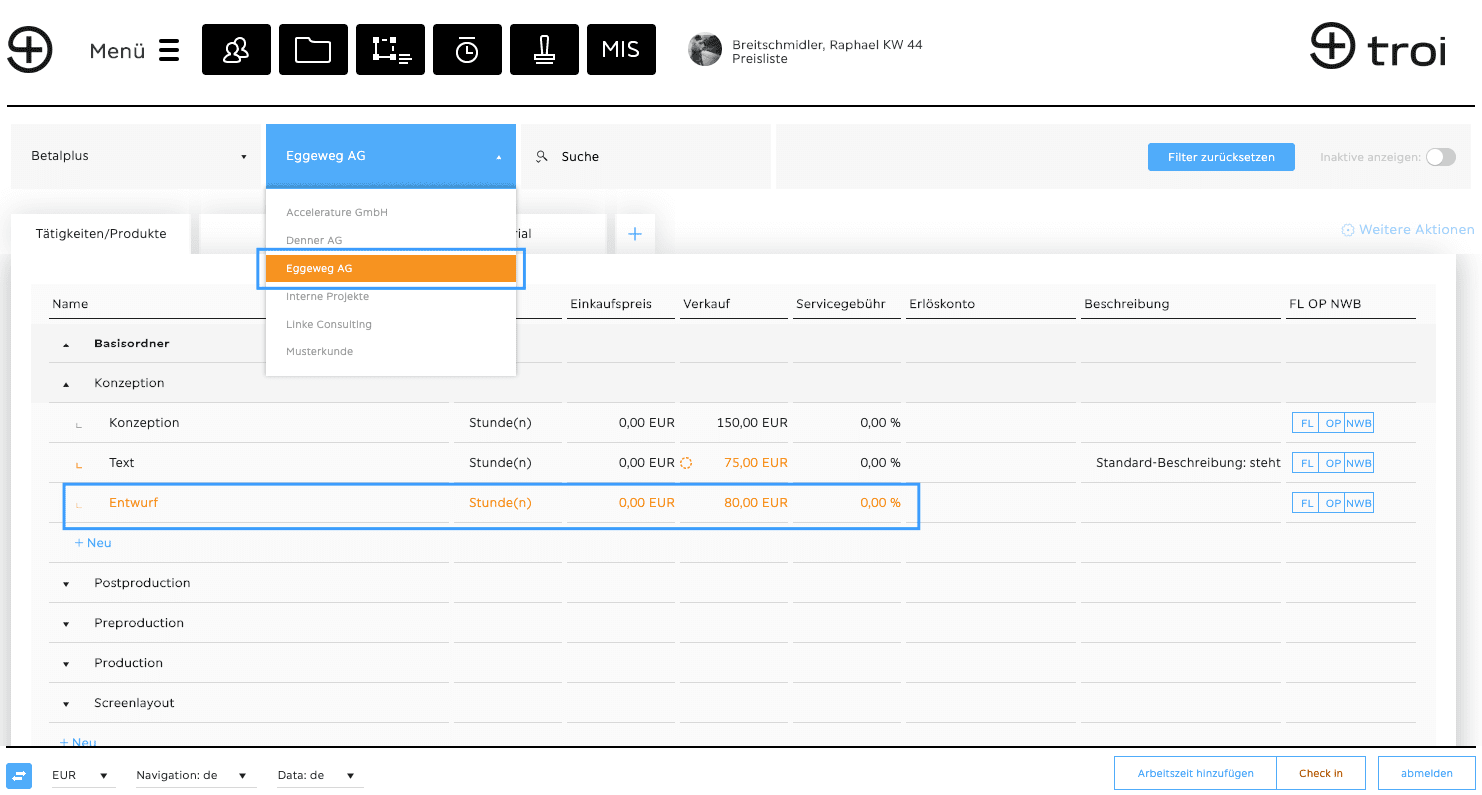Open the hamburger Menü icon
Screen dimensions: 1482x795
[169, 50]
